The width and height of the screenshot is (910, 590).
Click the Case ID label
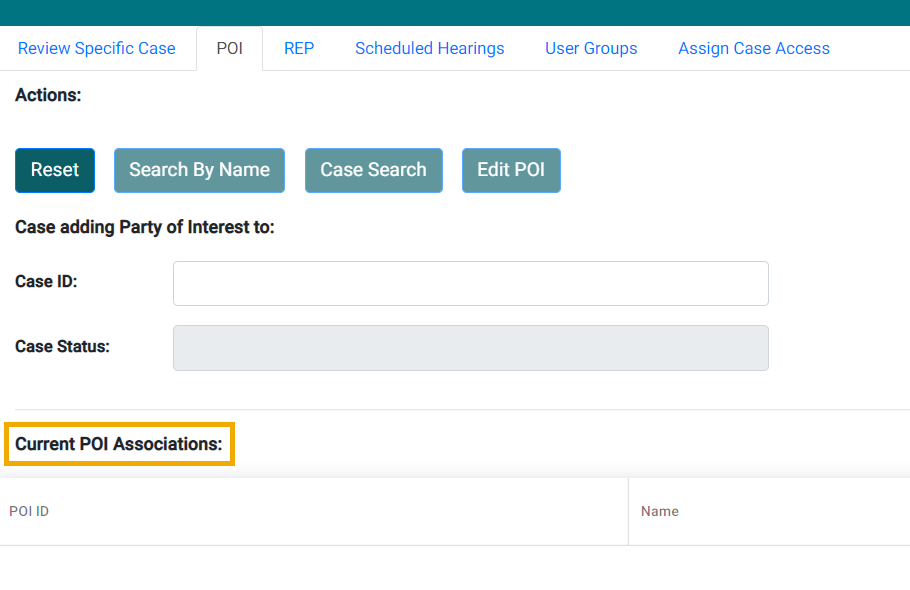click(x=46, y=282)
